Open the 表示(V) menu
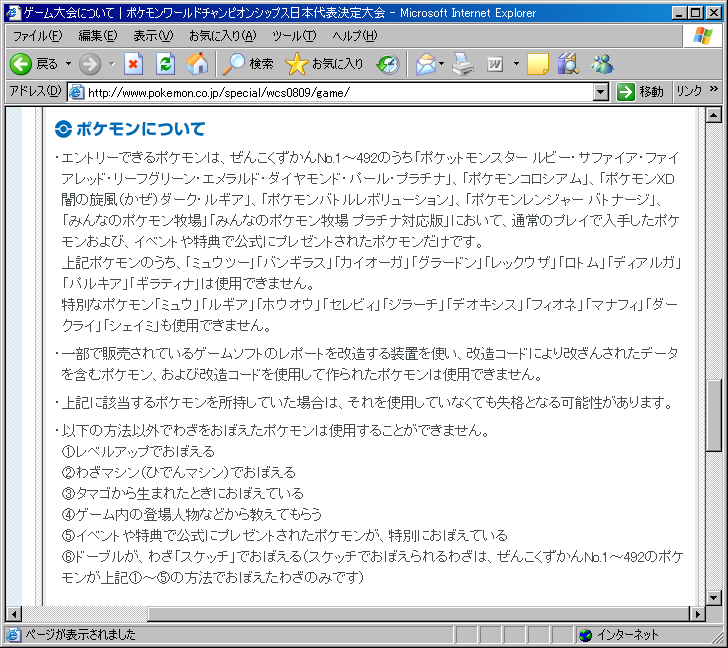Screen dimensions: 728x648 pos(153,36)
